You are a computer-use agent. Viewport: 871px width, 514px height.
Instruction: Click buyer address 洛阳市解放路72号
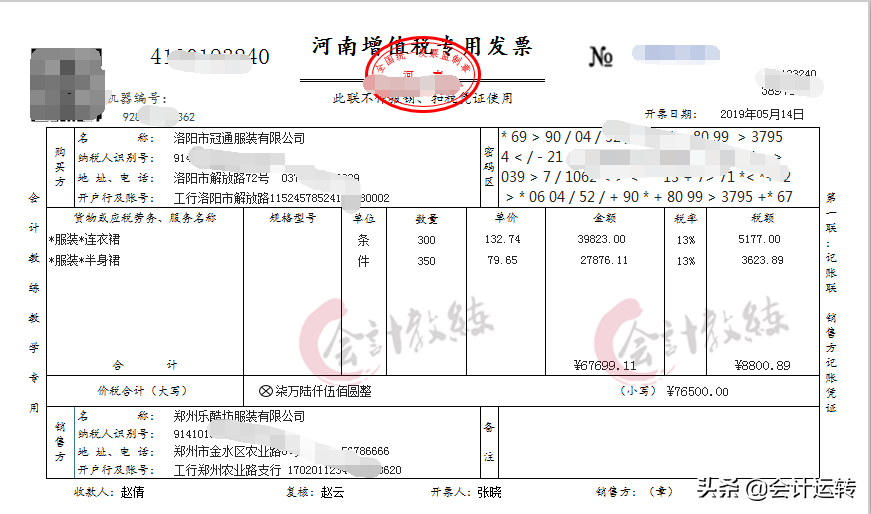[221, 178]
